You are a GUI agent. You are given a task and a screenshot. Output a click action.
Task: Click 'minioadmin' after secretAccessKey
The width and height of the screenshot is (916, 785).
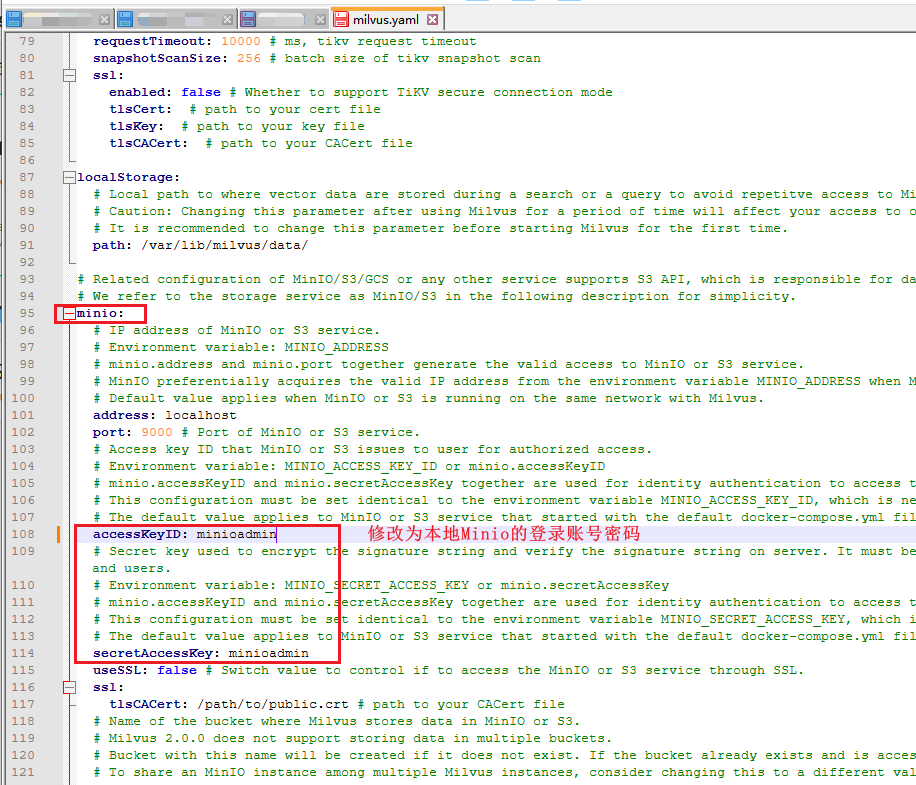[x=268, y=654]
